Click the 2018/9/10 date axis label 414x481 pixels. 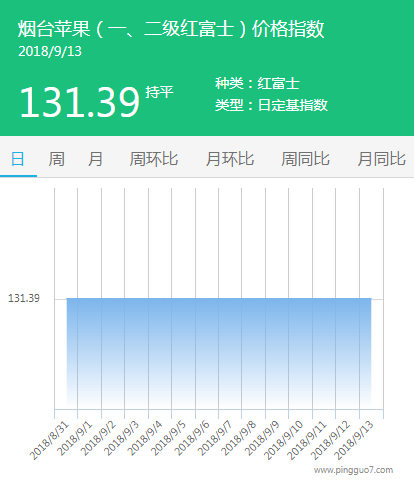coord(284,440)
